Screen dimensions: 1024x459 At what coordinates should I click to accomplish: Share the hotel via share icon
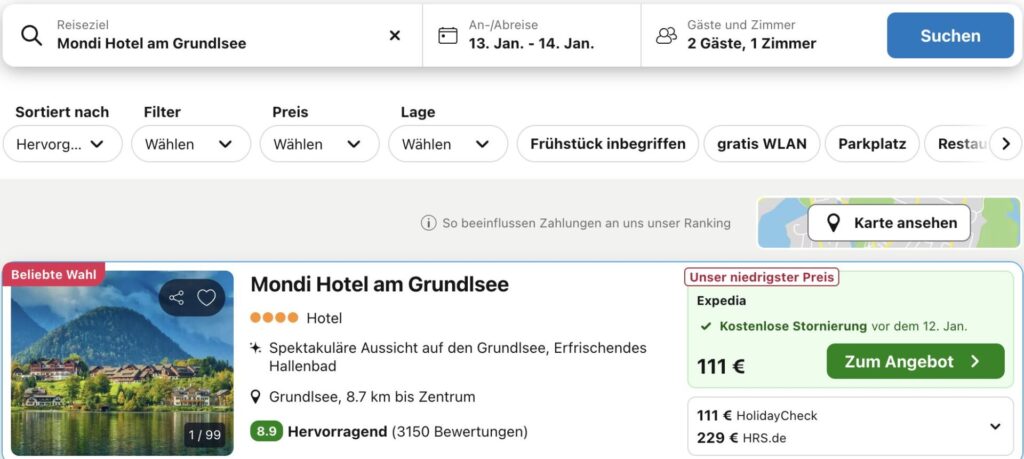(177, 298)
